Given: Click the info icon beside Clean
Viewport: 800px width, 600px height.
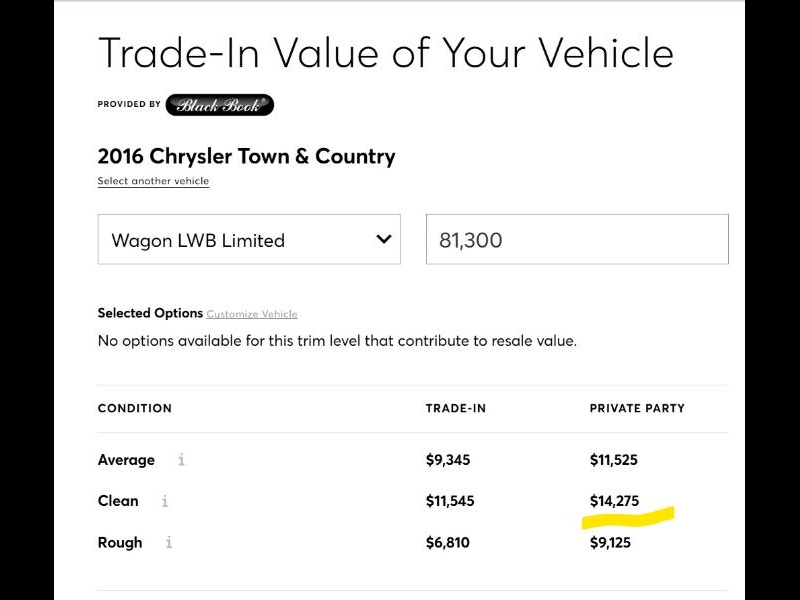Looking at the screenshot, I should [165, 501].
